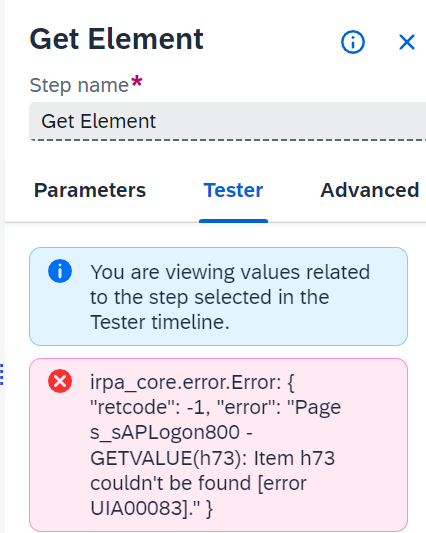The height and width of the screenshot is (533, 426).
Task: Open the step information icon beside the title
Action: tap(353, 42)
